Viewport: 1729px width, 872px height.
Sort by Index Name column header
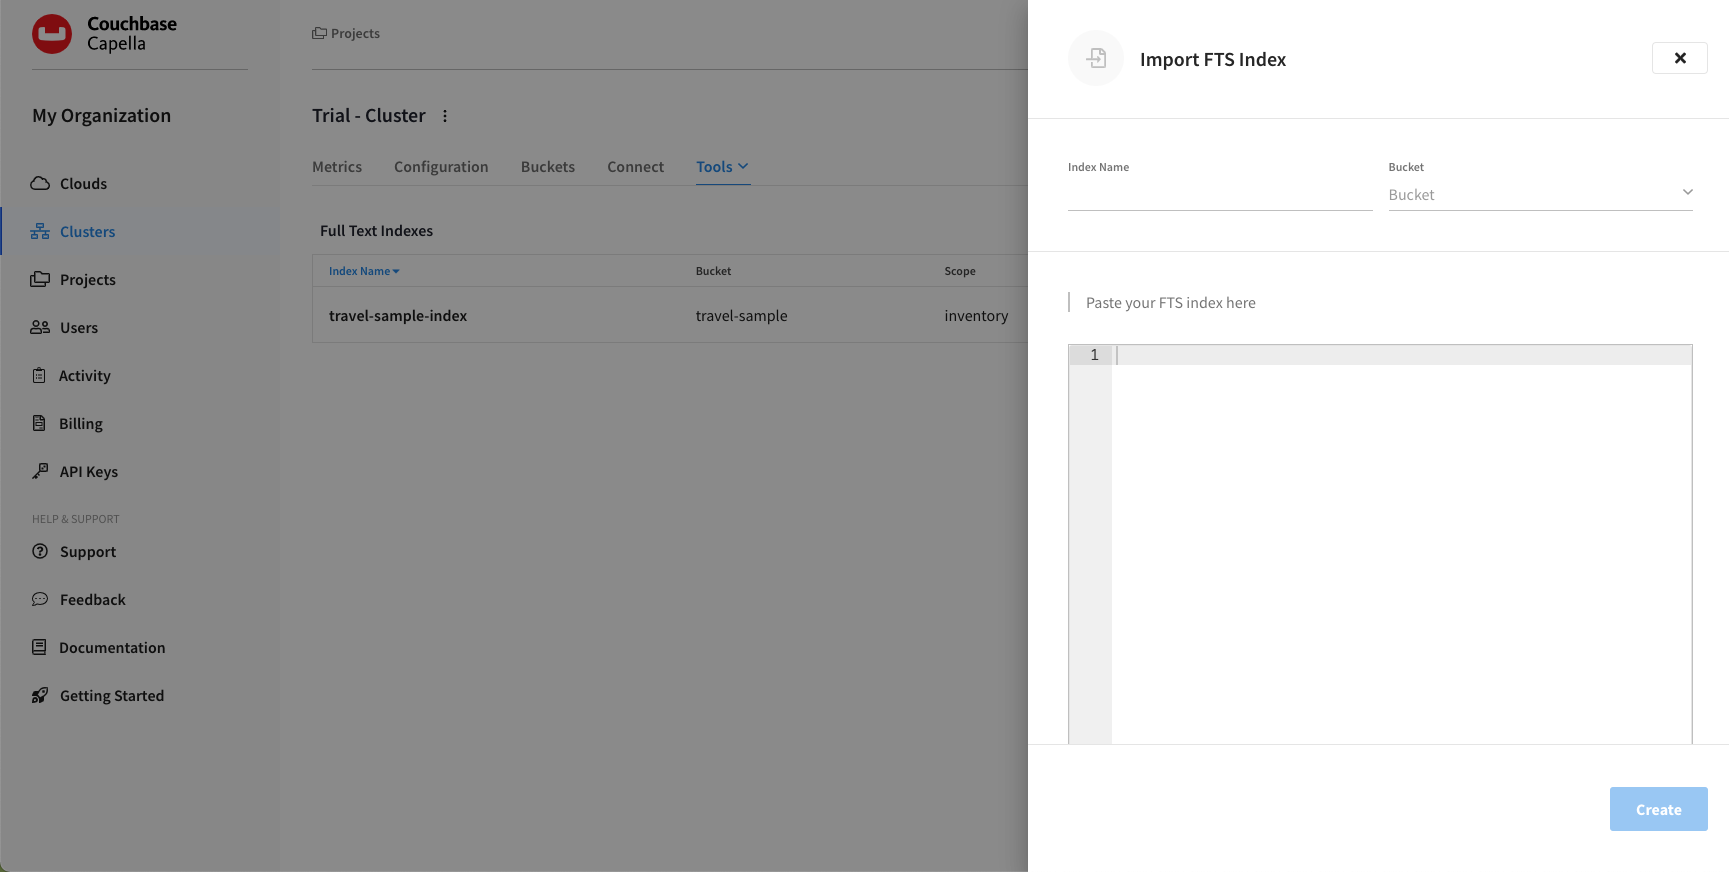pos(363,271)
